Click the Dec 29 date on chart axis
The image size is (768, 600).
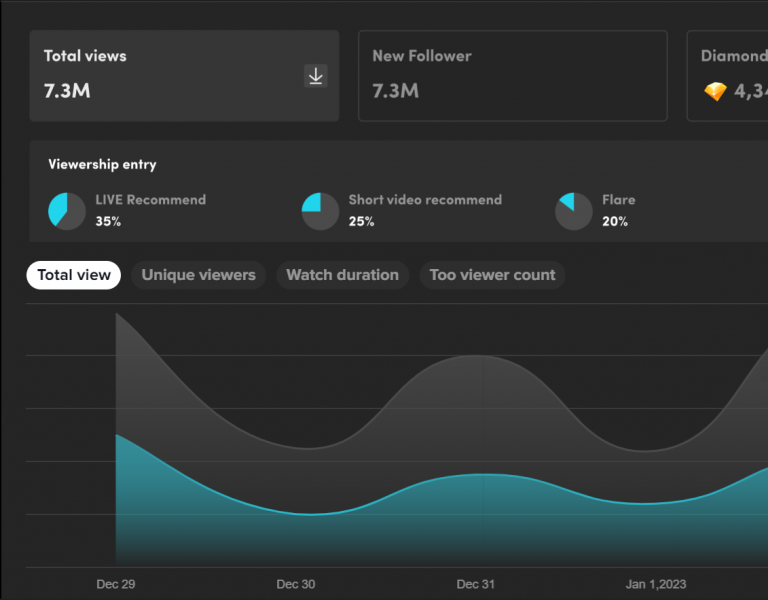(116, 584)
